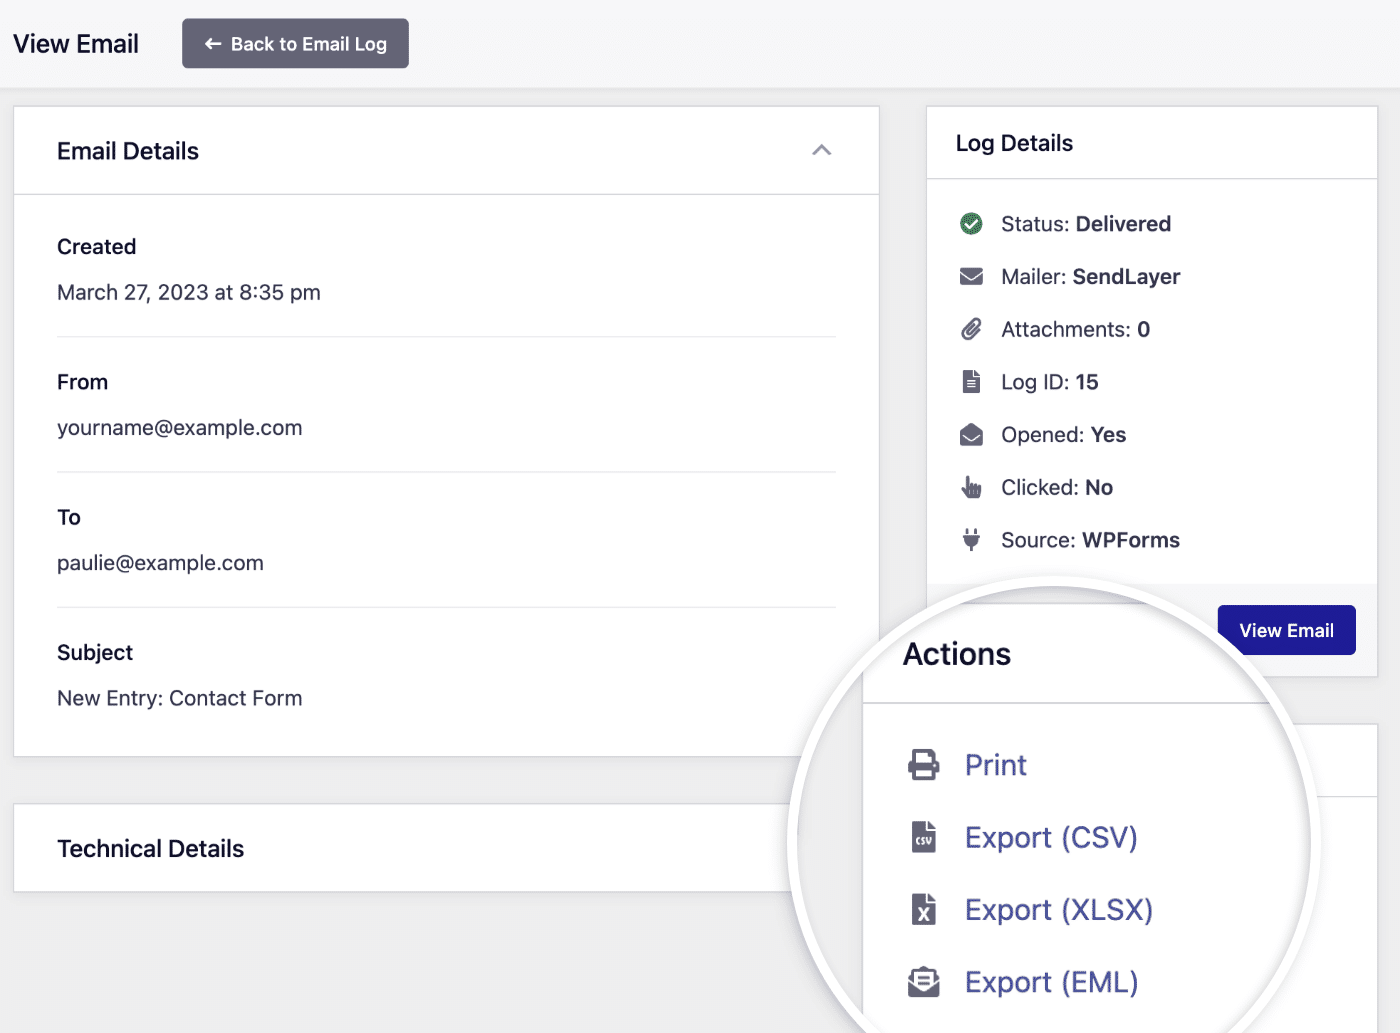Click the created date March 27, 2023
This screenshot has height=1033, width=1400.
coord(189,293)
